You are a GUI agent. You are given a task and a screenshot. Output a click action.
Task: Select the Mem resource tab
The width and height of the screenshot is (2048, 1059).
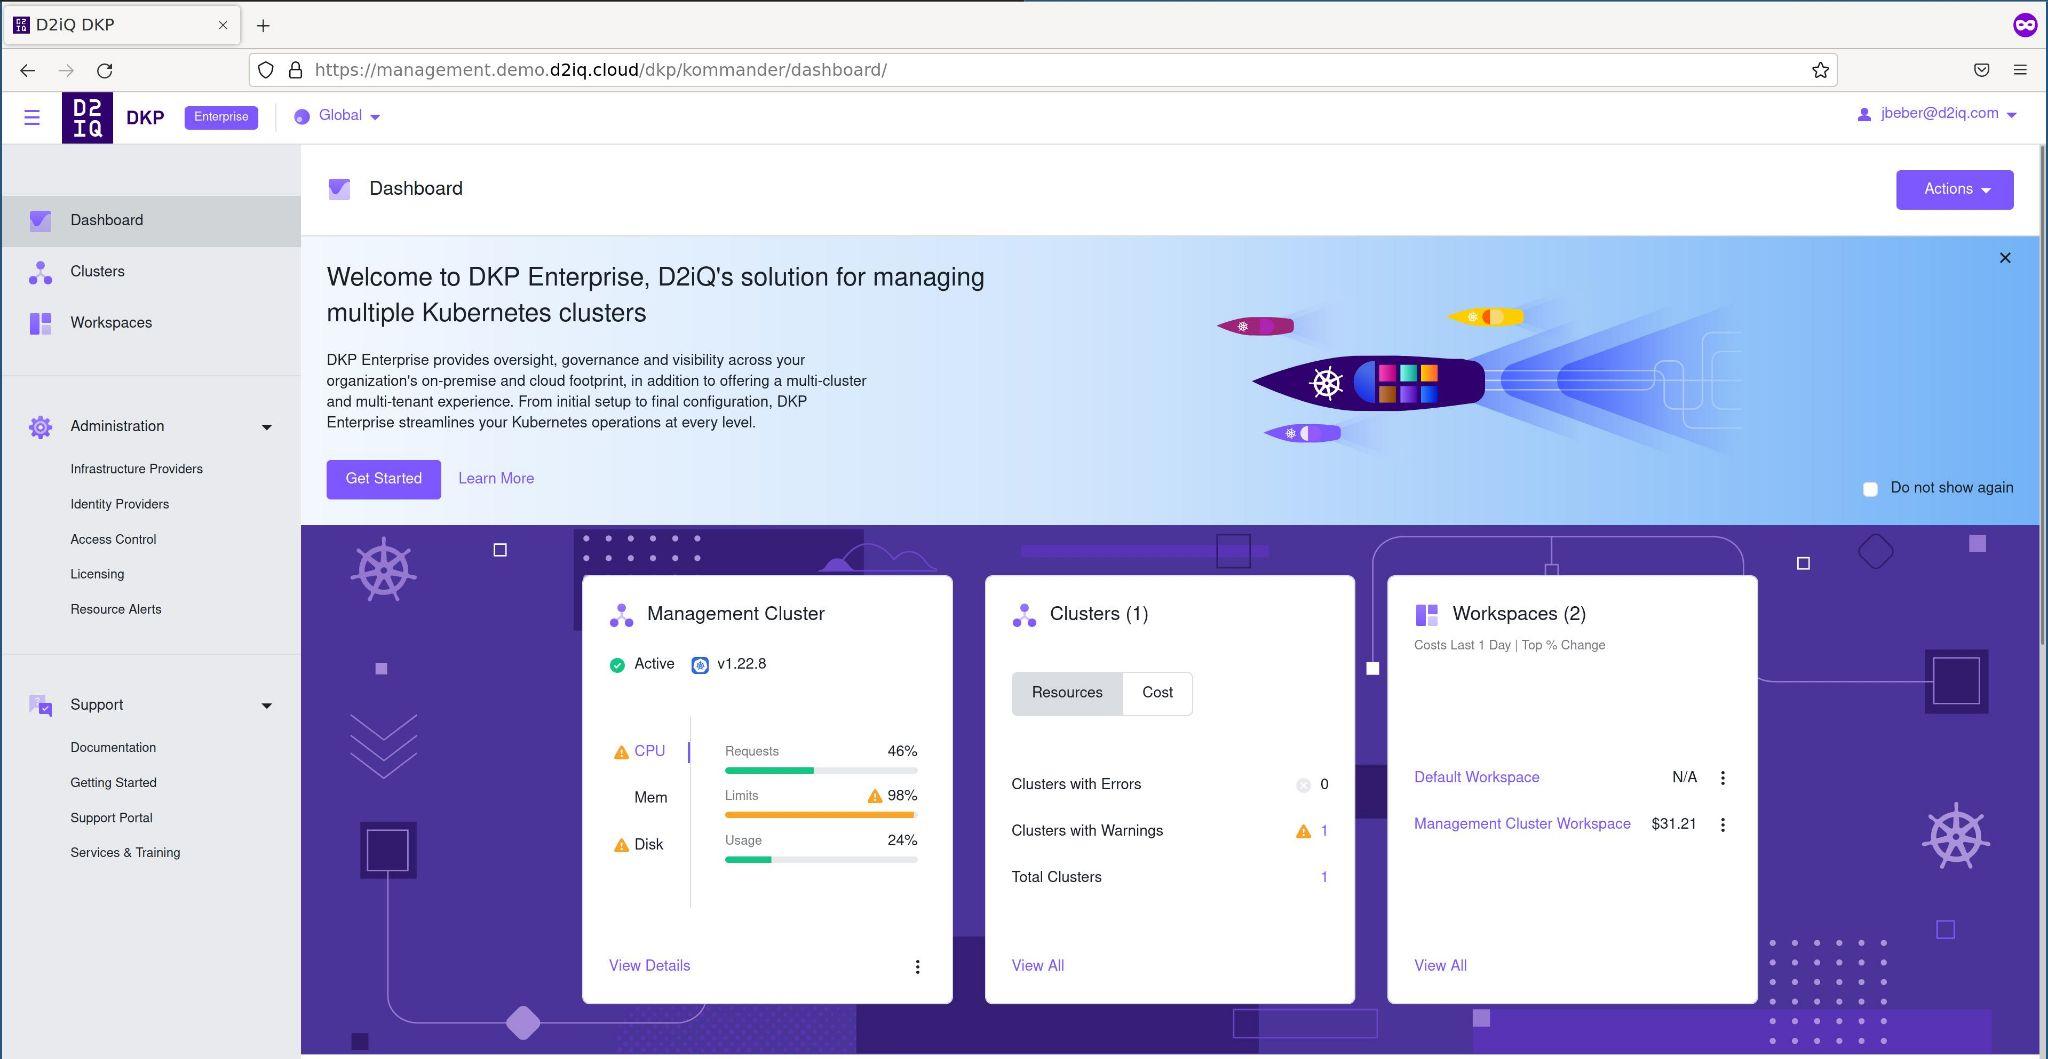pyautogui.click(x=650, y=798)
